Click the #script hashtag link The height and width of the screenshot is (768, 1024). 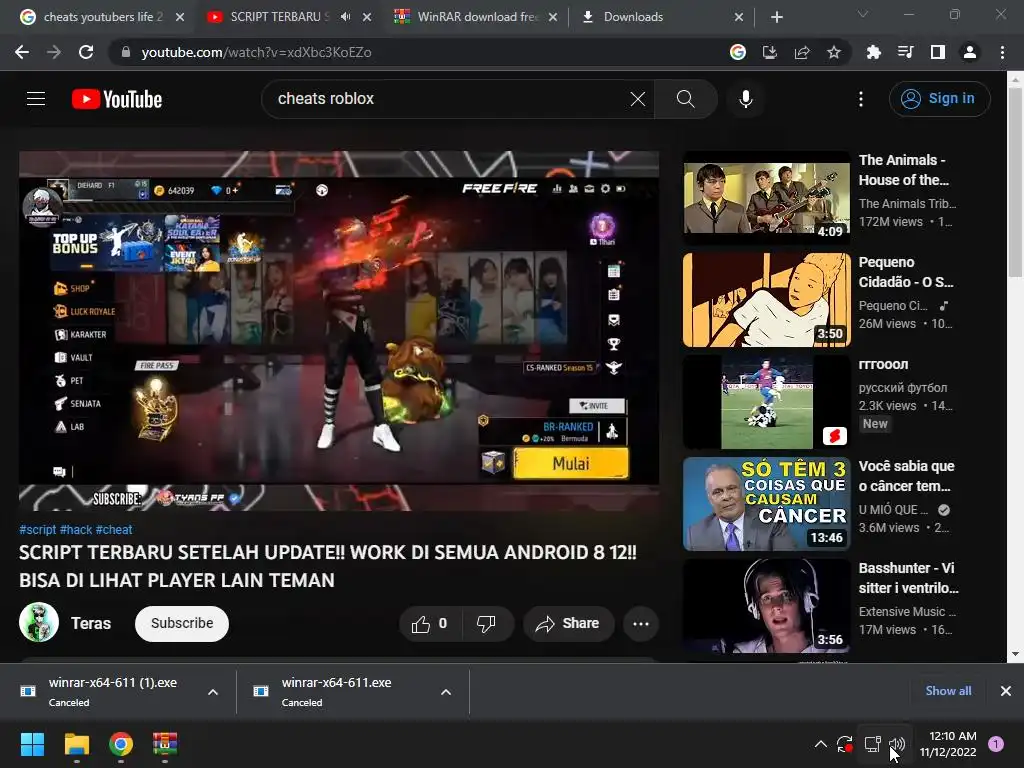(37, 530)
